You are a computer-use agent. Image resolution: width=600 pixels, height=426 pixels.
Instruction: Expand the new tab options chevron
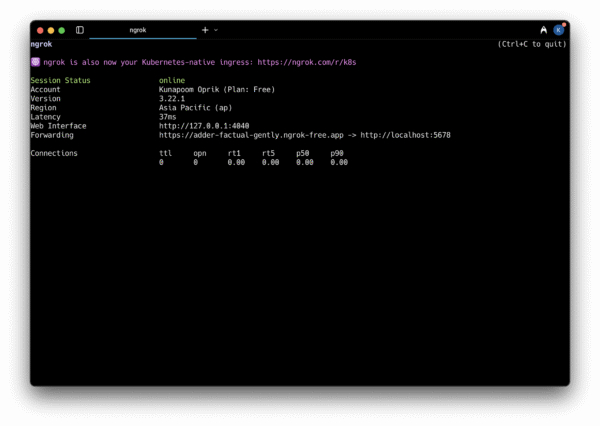pos(216,30)
